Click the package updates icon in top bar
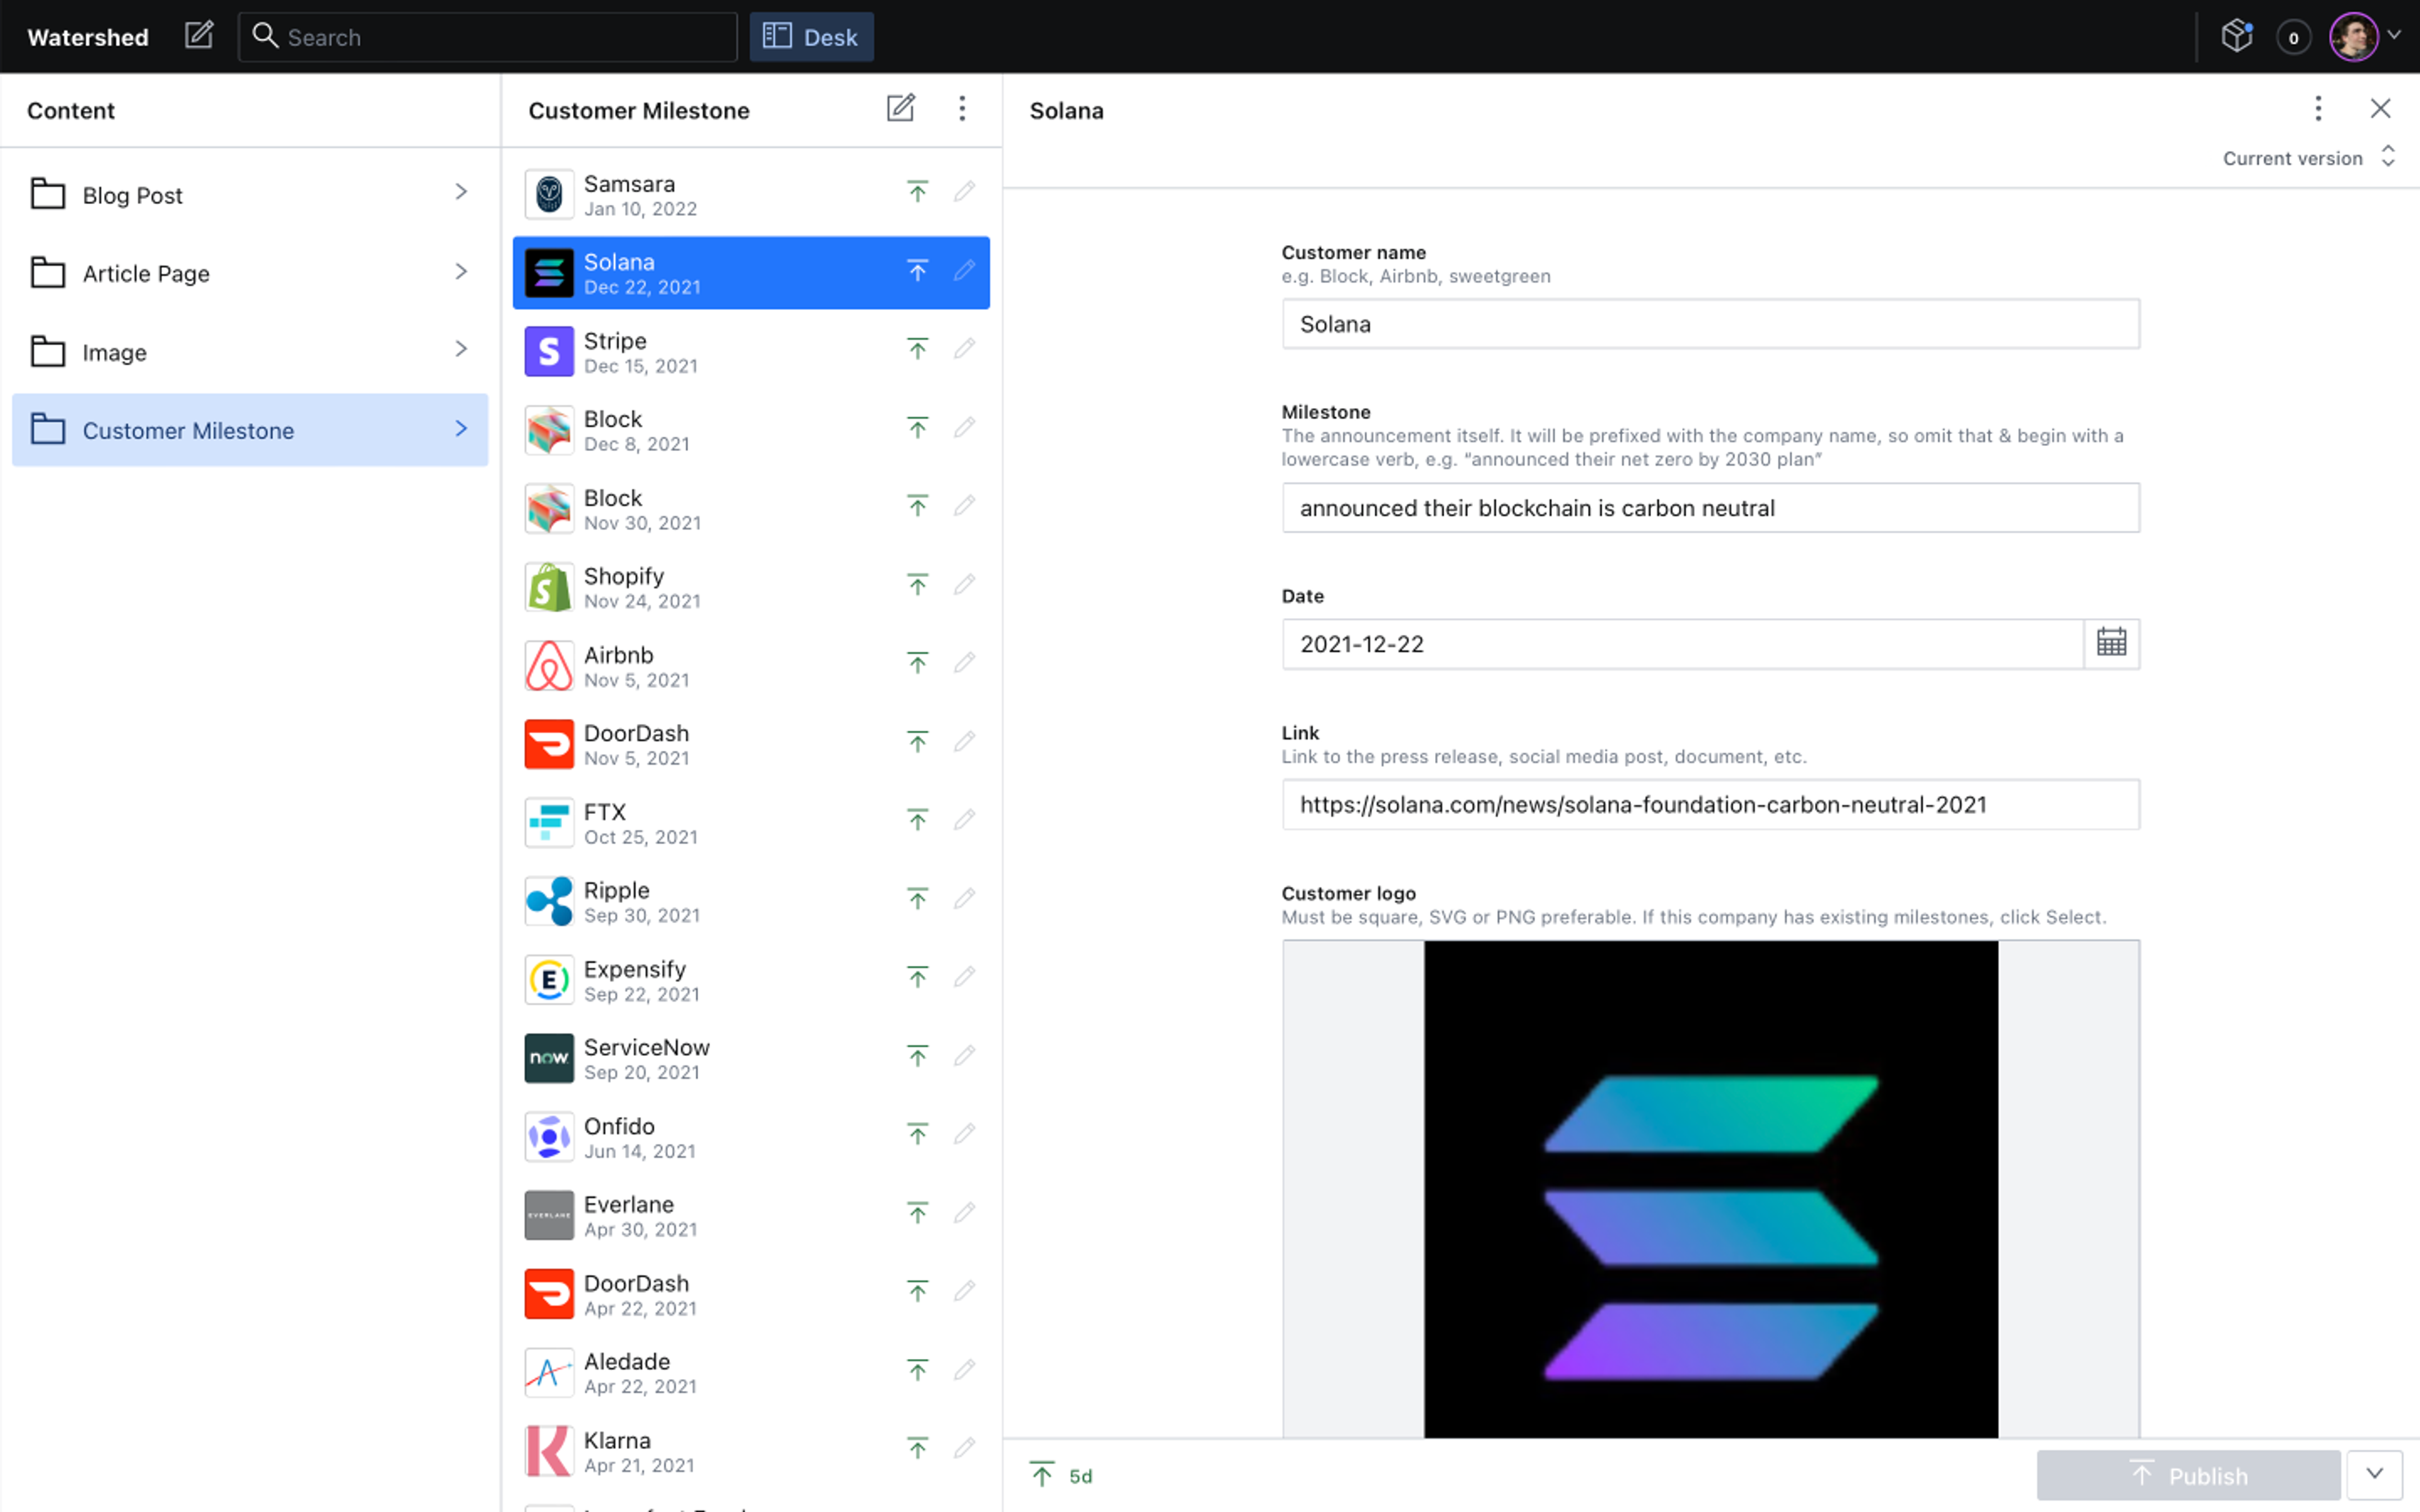The image size is (2420, 1512). point(2236,36)
